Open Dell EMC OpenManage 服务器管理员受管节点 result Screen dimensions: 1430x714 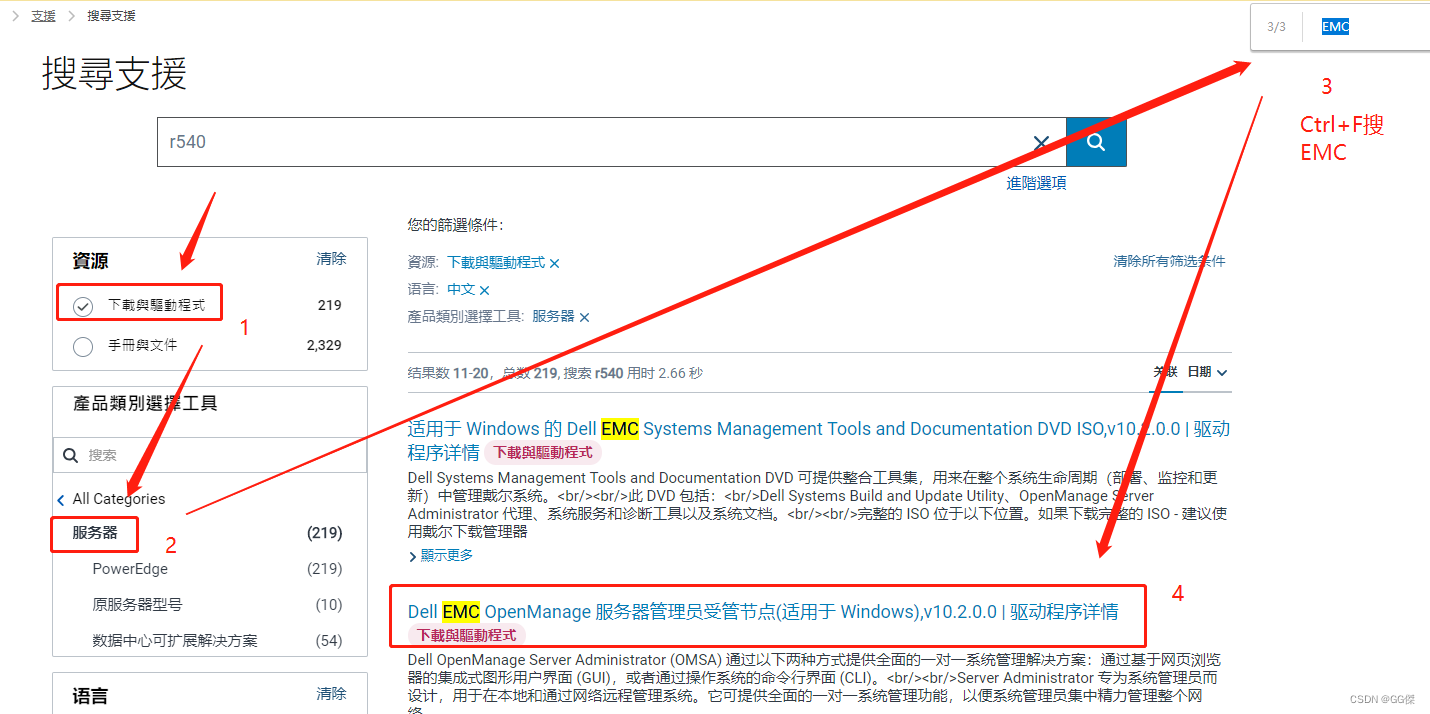[763, 612]
